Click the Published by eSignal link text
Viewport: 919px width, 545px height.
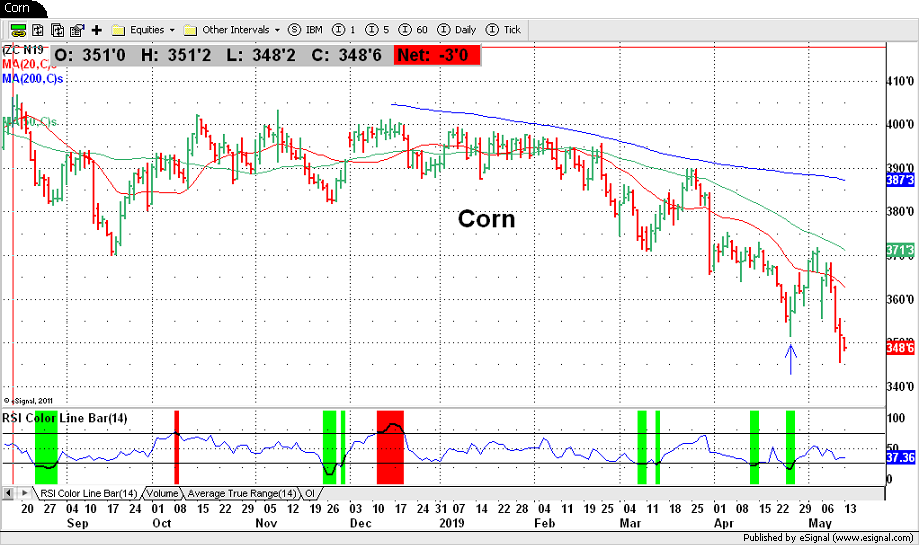[x=828, y=537]
